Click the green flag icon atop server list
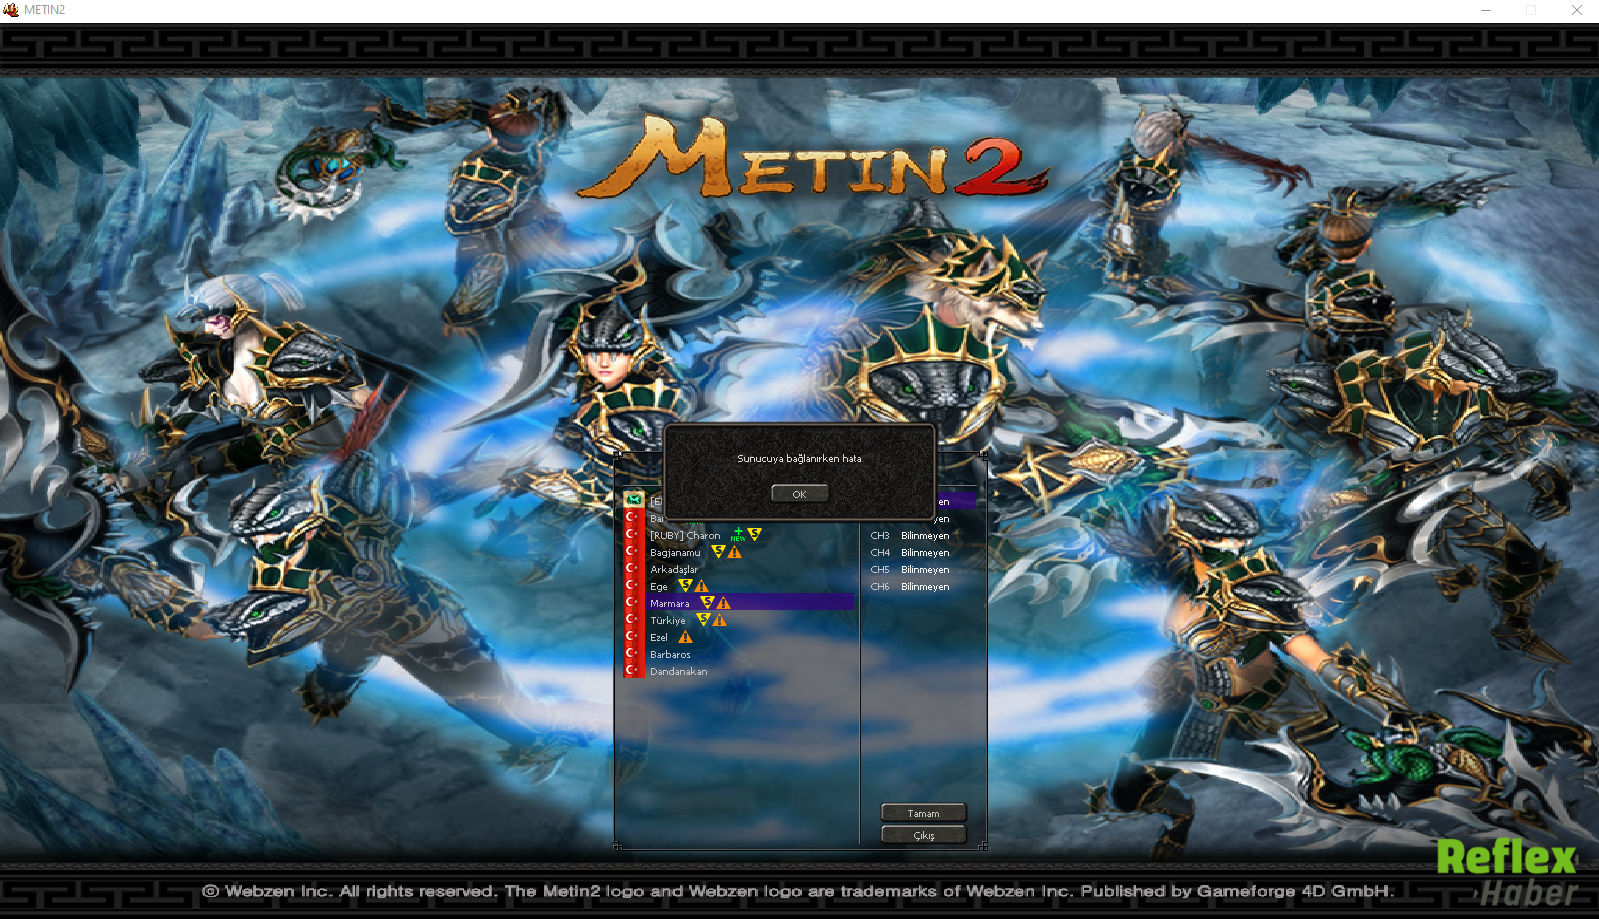Image resolution: width=1599 pixels, height=919 pixels. click(634, 499)
